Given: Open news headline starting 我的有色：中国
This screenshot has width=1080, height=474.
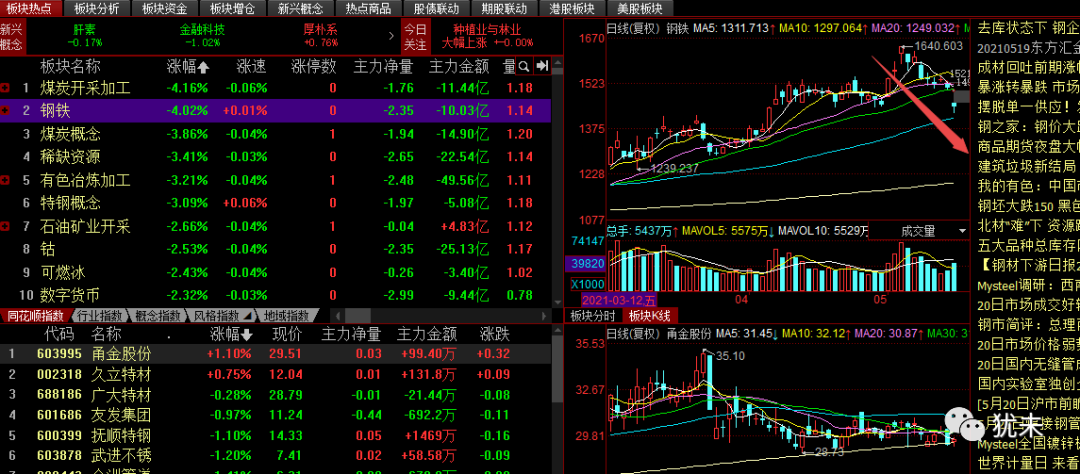Looking at the screenshot, I should (x=1028, y=186).
